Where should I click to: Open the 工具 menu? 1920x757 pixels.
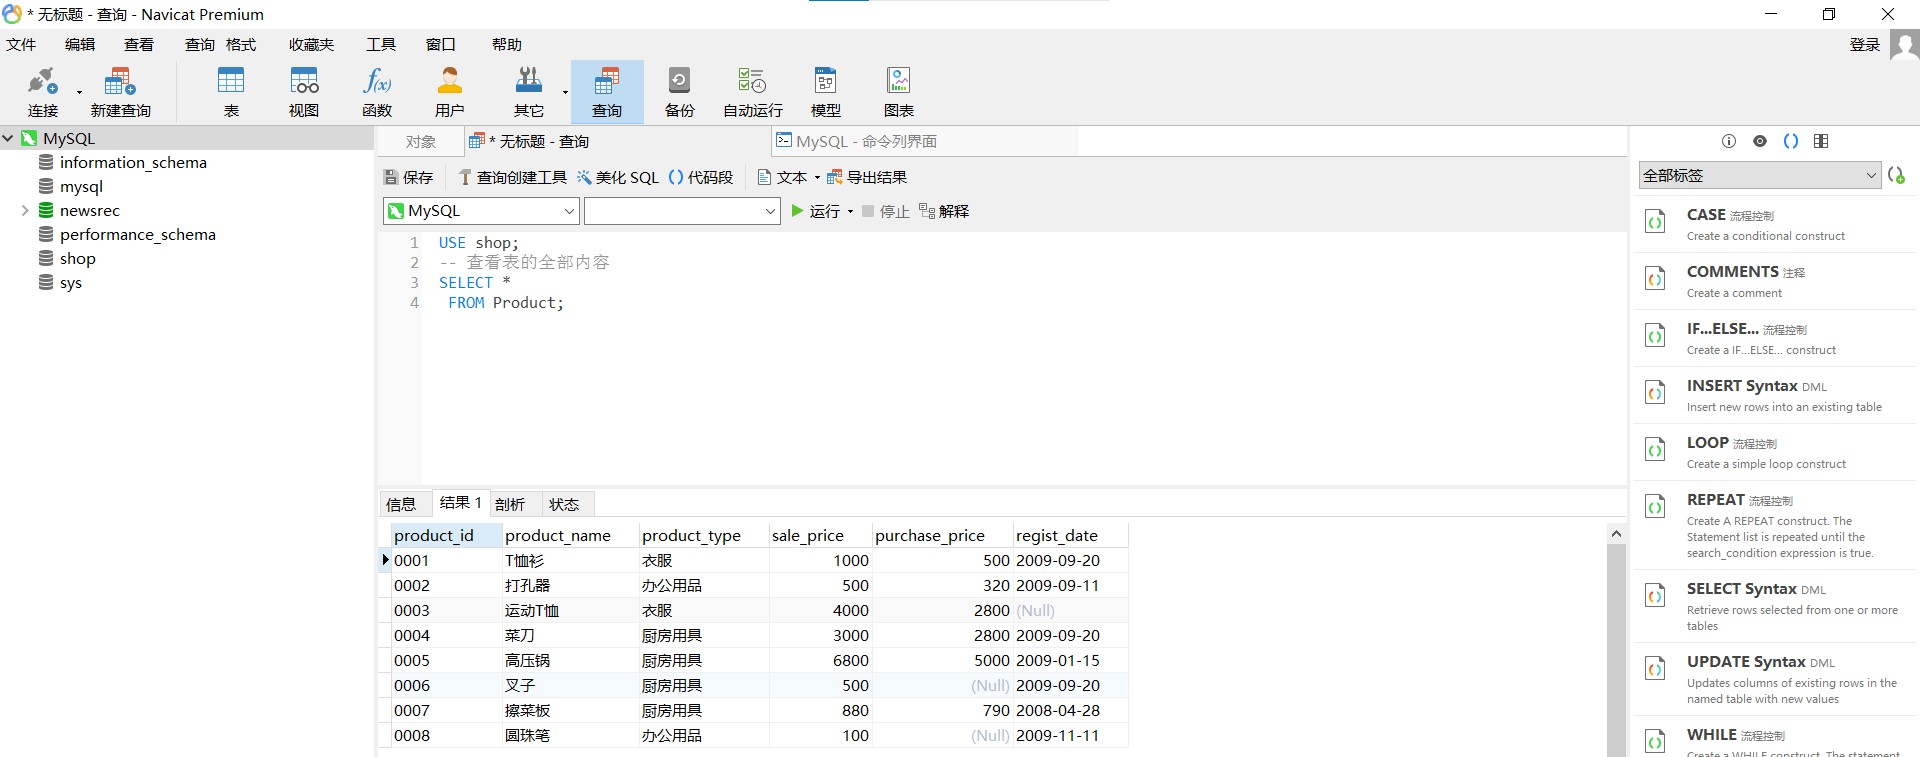(x=381, y=45)
